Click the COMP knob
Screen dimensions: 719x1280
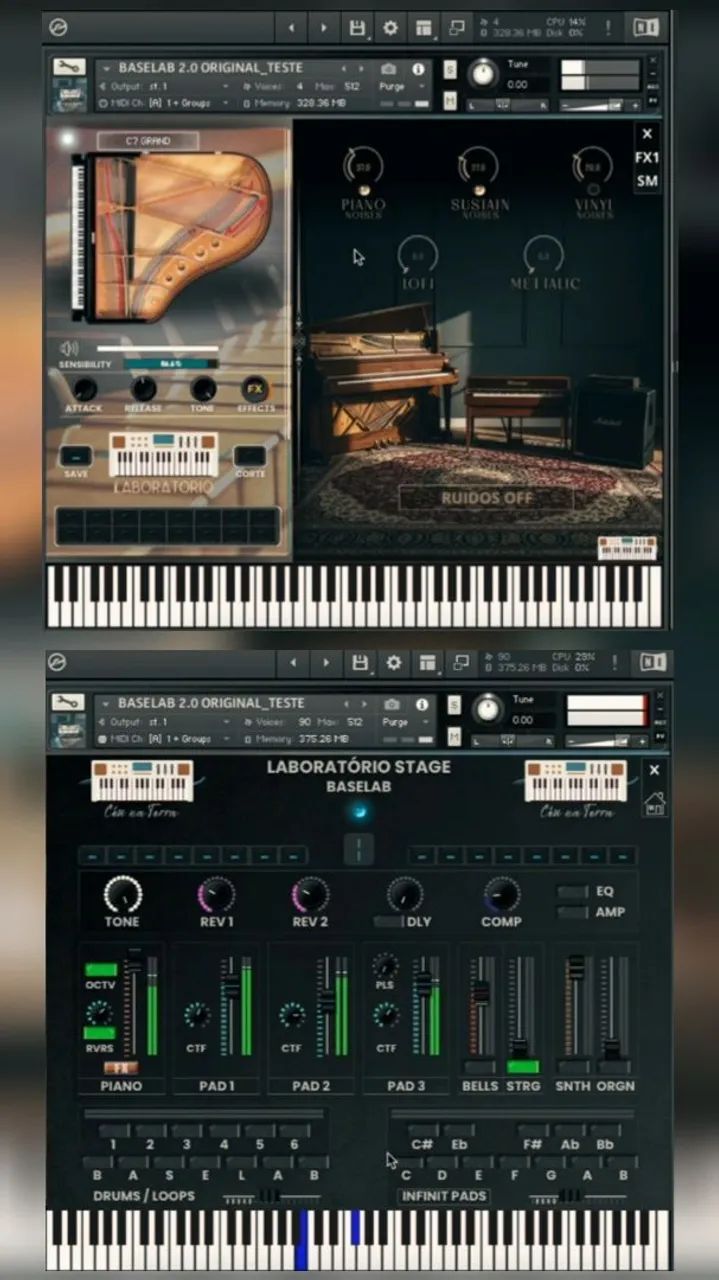(501, 894)
